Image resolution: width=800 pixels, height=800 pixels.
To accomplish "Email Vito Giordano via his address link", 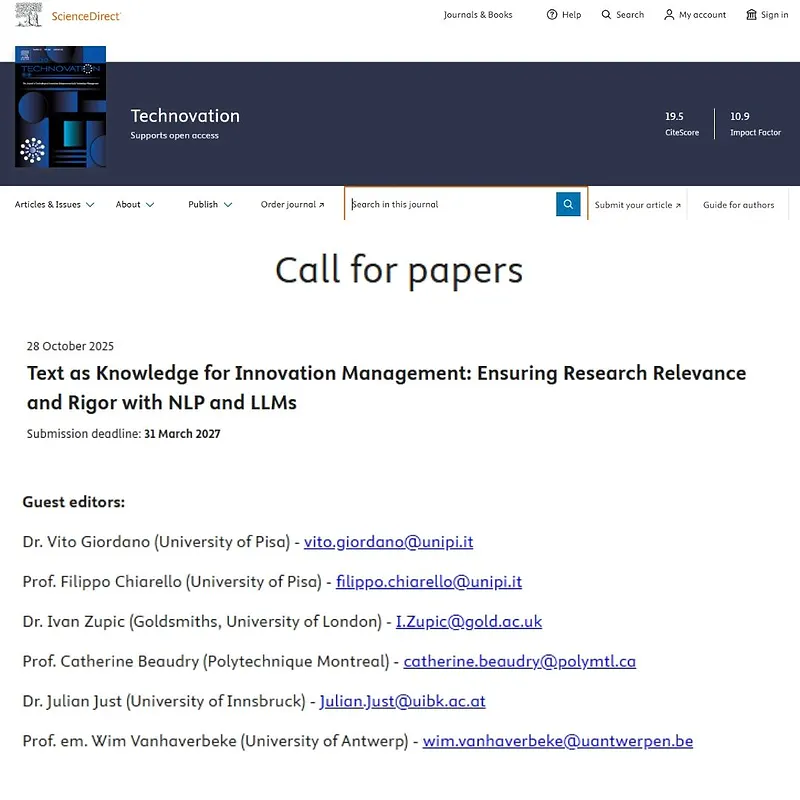I will pos(389,541).
